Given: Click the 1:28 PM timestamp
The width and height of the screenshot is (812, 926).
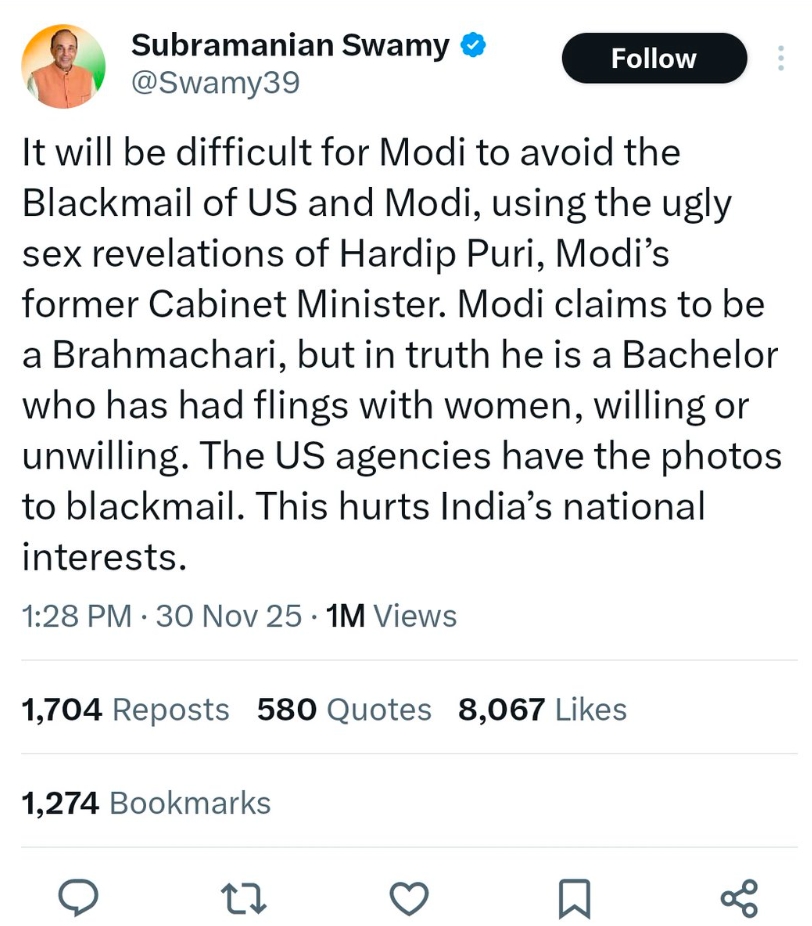Looking at the screenshot, I should 76,616.
